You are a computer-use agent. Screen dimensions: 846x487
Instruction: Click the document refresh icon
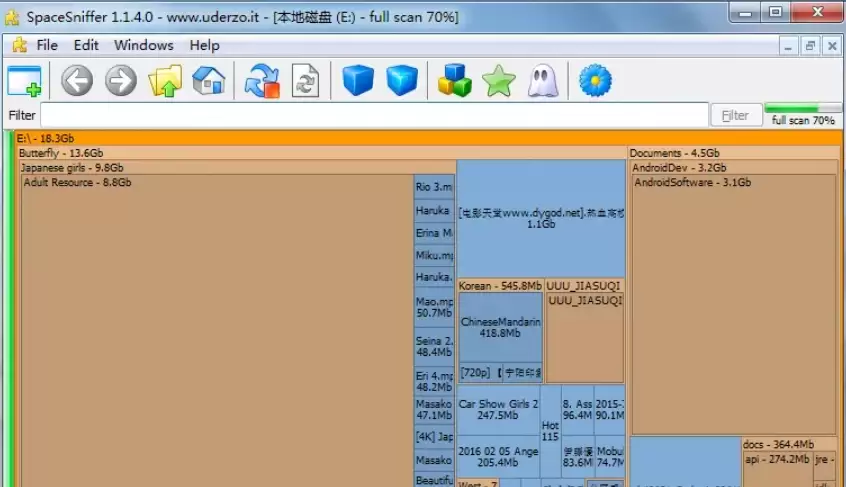(x=305, y=81)
